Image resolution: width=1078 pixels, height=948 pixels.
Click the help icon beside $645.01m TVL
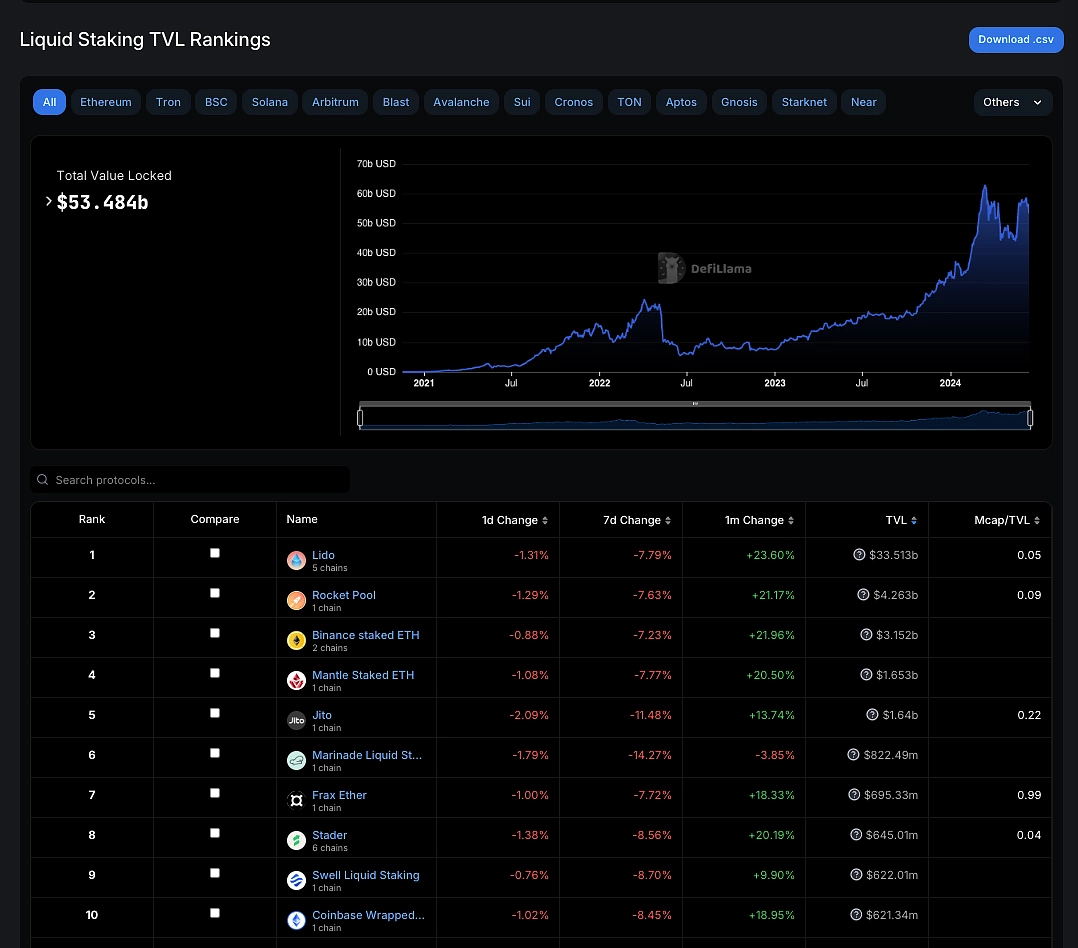pyautogui.click(x=856, y=834)
